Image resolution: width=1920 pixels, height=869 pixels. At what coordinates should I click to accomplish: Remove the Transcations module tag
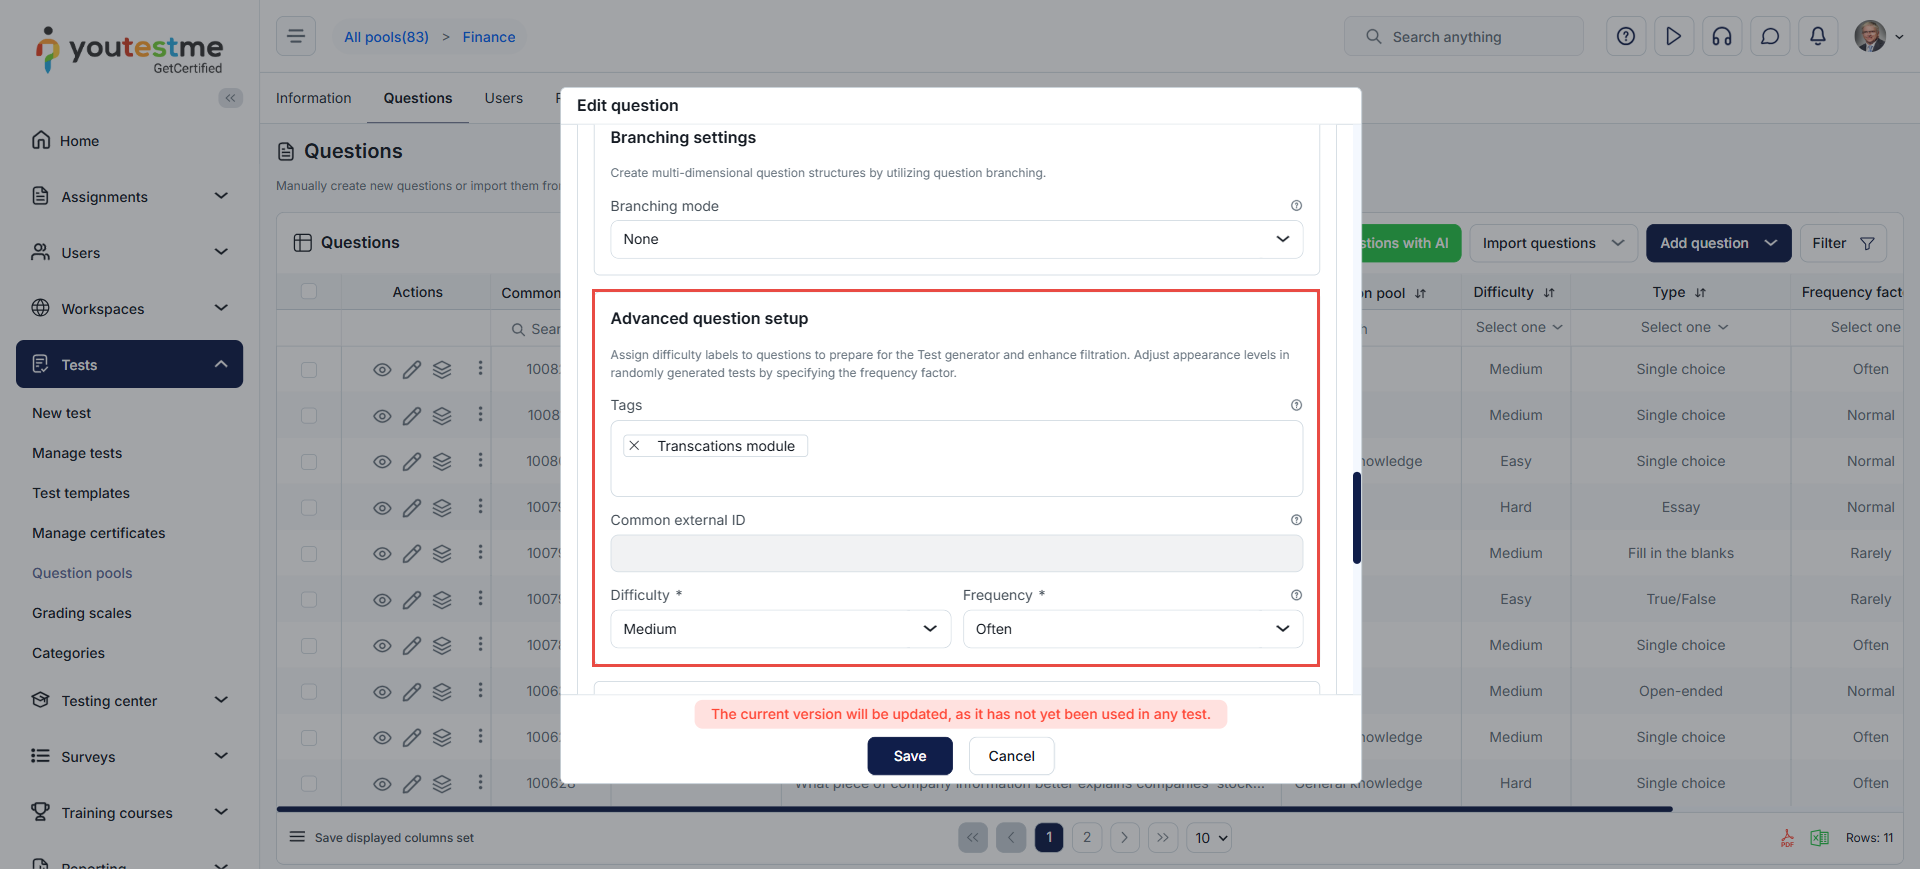tap(634, 446)
